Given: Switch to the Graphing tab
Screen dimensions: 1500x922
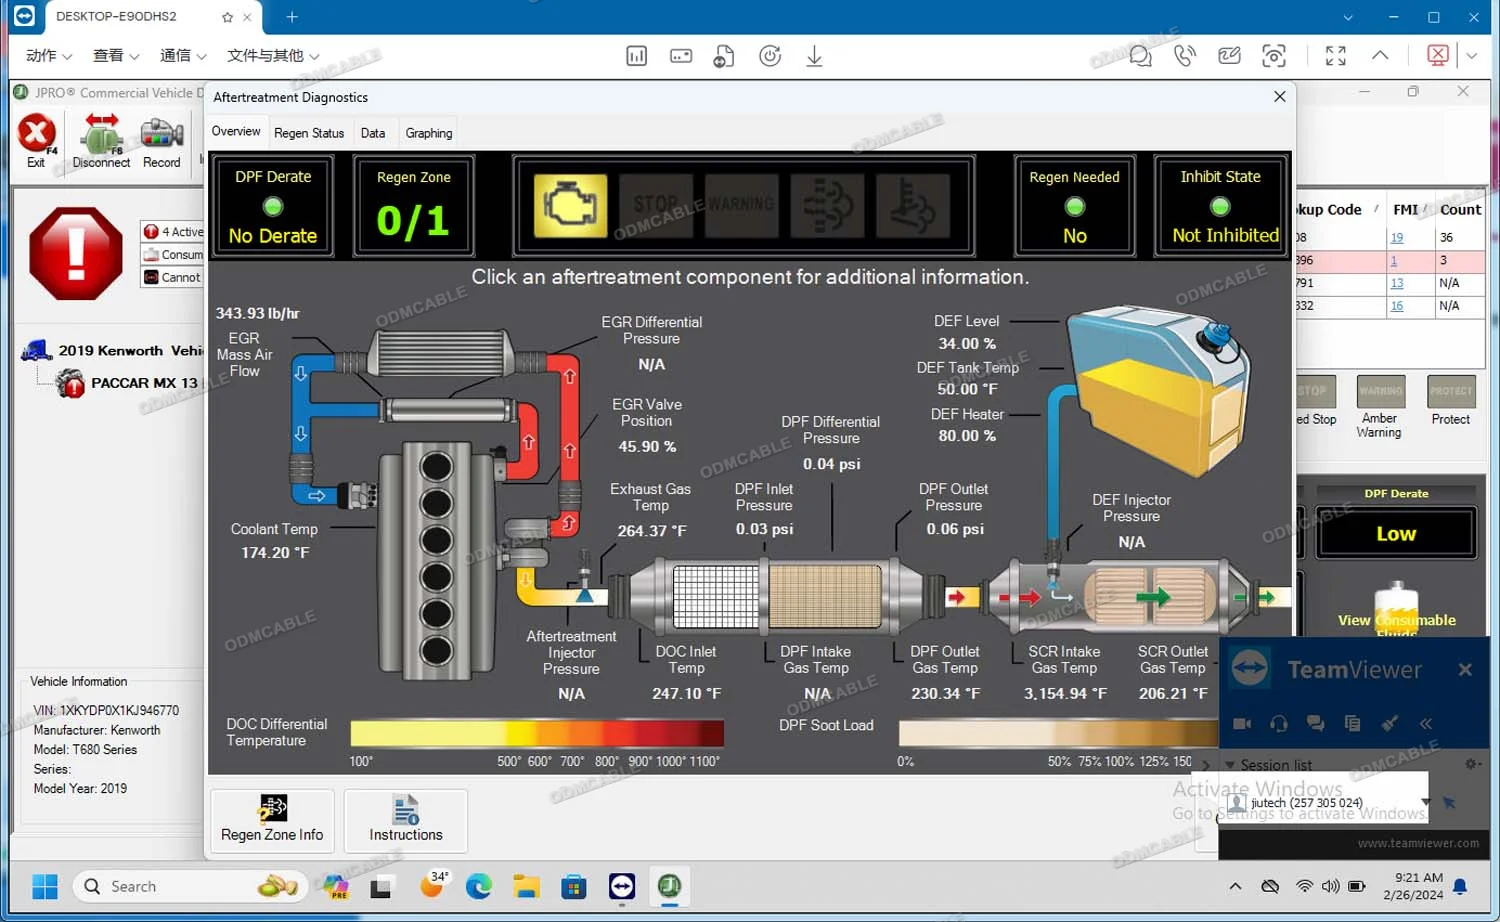Looking at the screenshot, I should click(429, 133).
